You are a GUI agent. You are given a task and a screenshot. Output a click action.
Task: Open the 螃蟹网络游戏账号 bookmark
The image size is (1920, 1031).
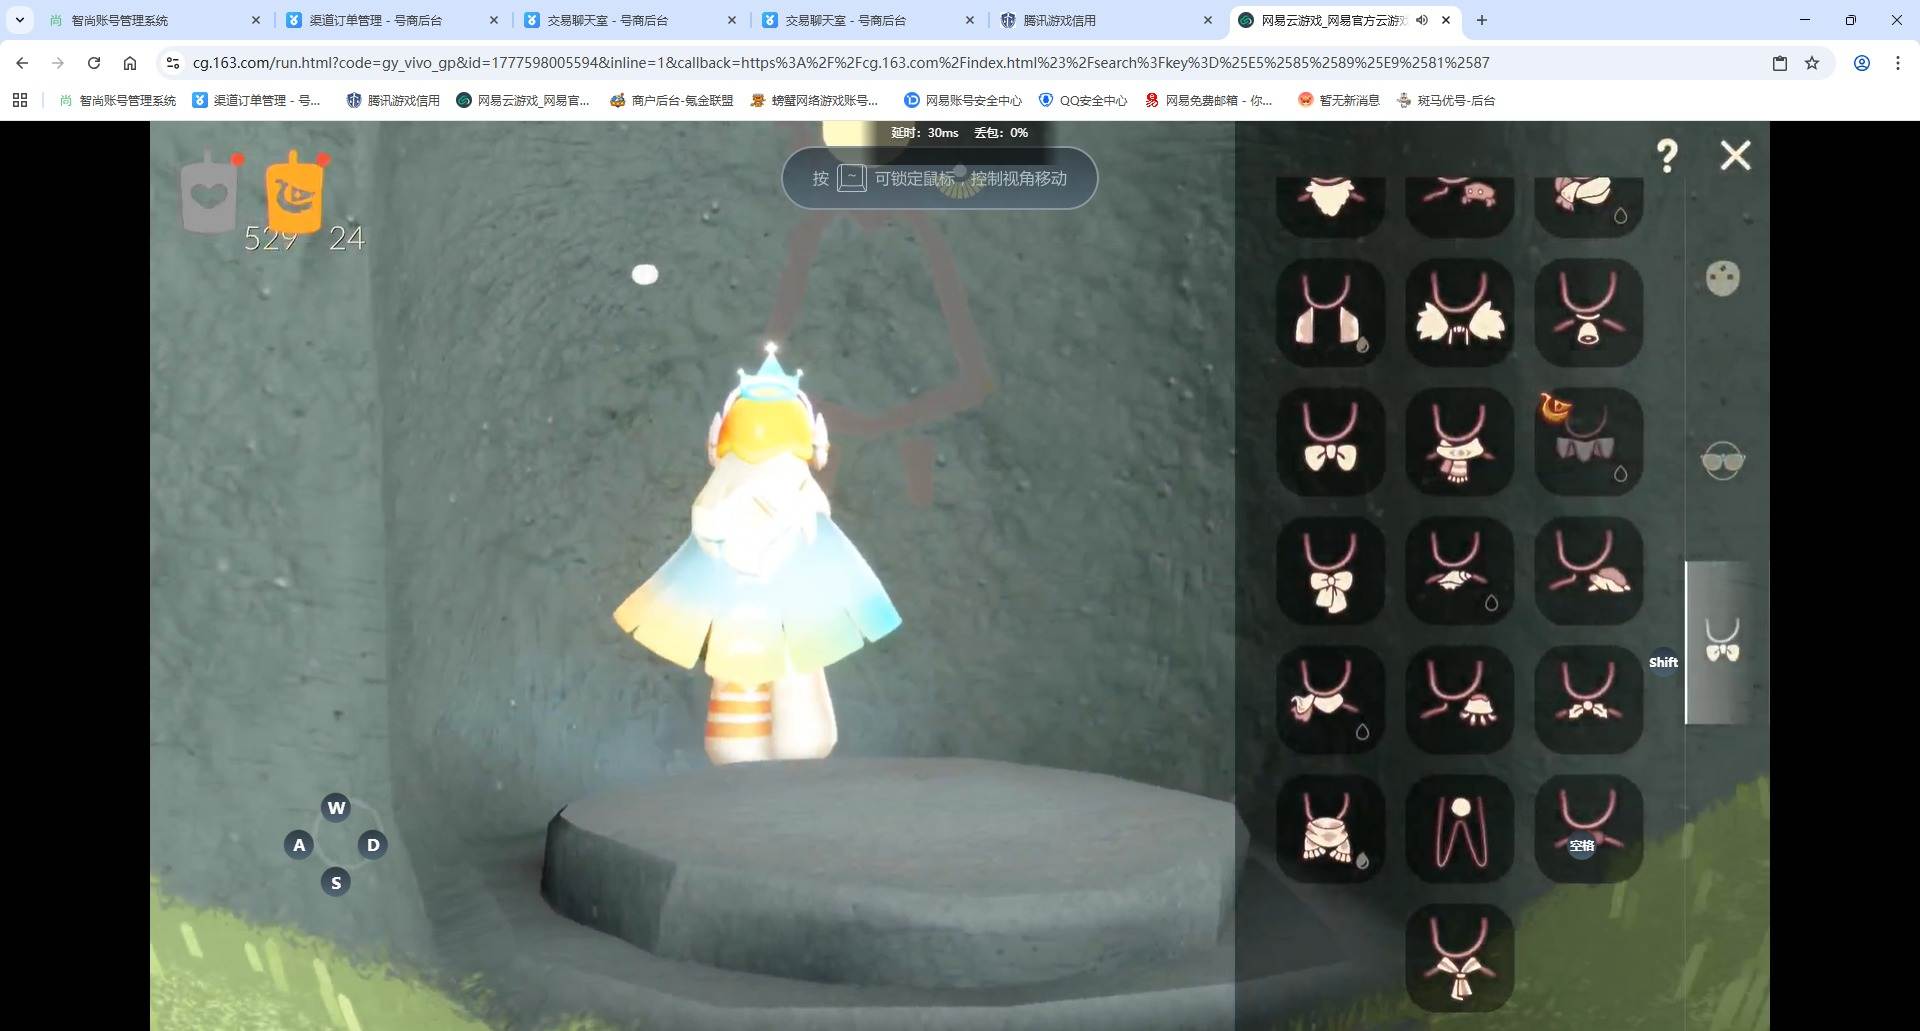point(814,100)
